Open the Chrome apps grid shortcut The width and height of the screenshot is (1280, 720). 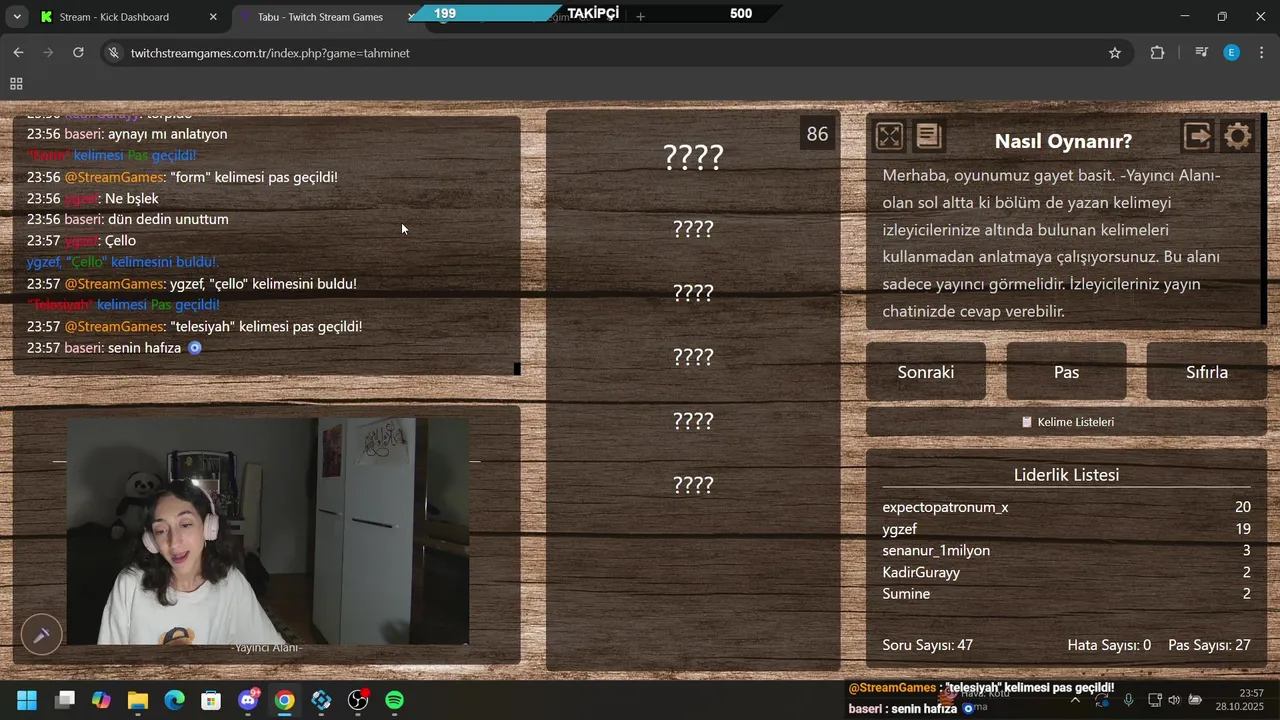(x=16, y=84)
